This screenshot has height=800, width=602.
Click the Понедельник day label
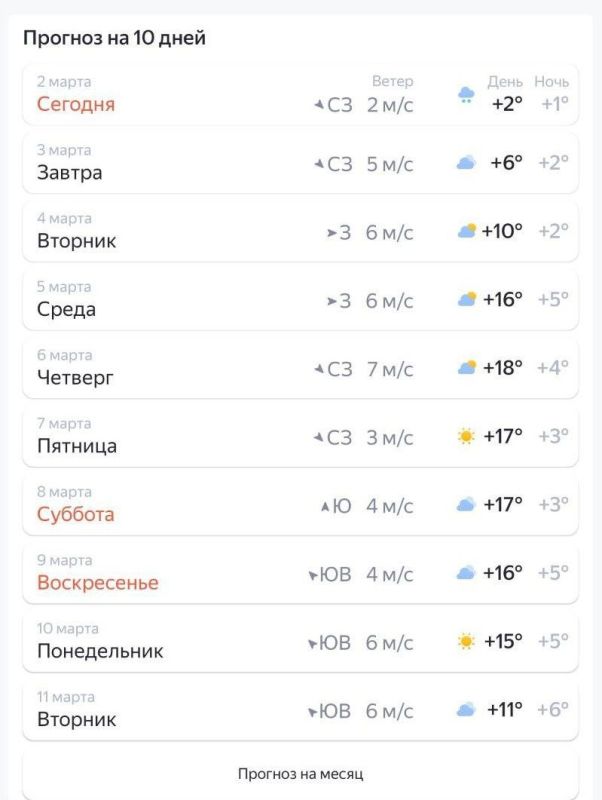[x=100, y=652]
